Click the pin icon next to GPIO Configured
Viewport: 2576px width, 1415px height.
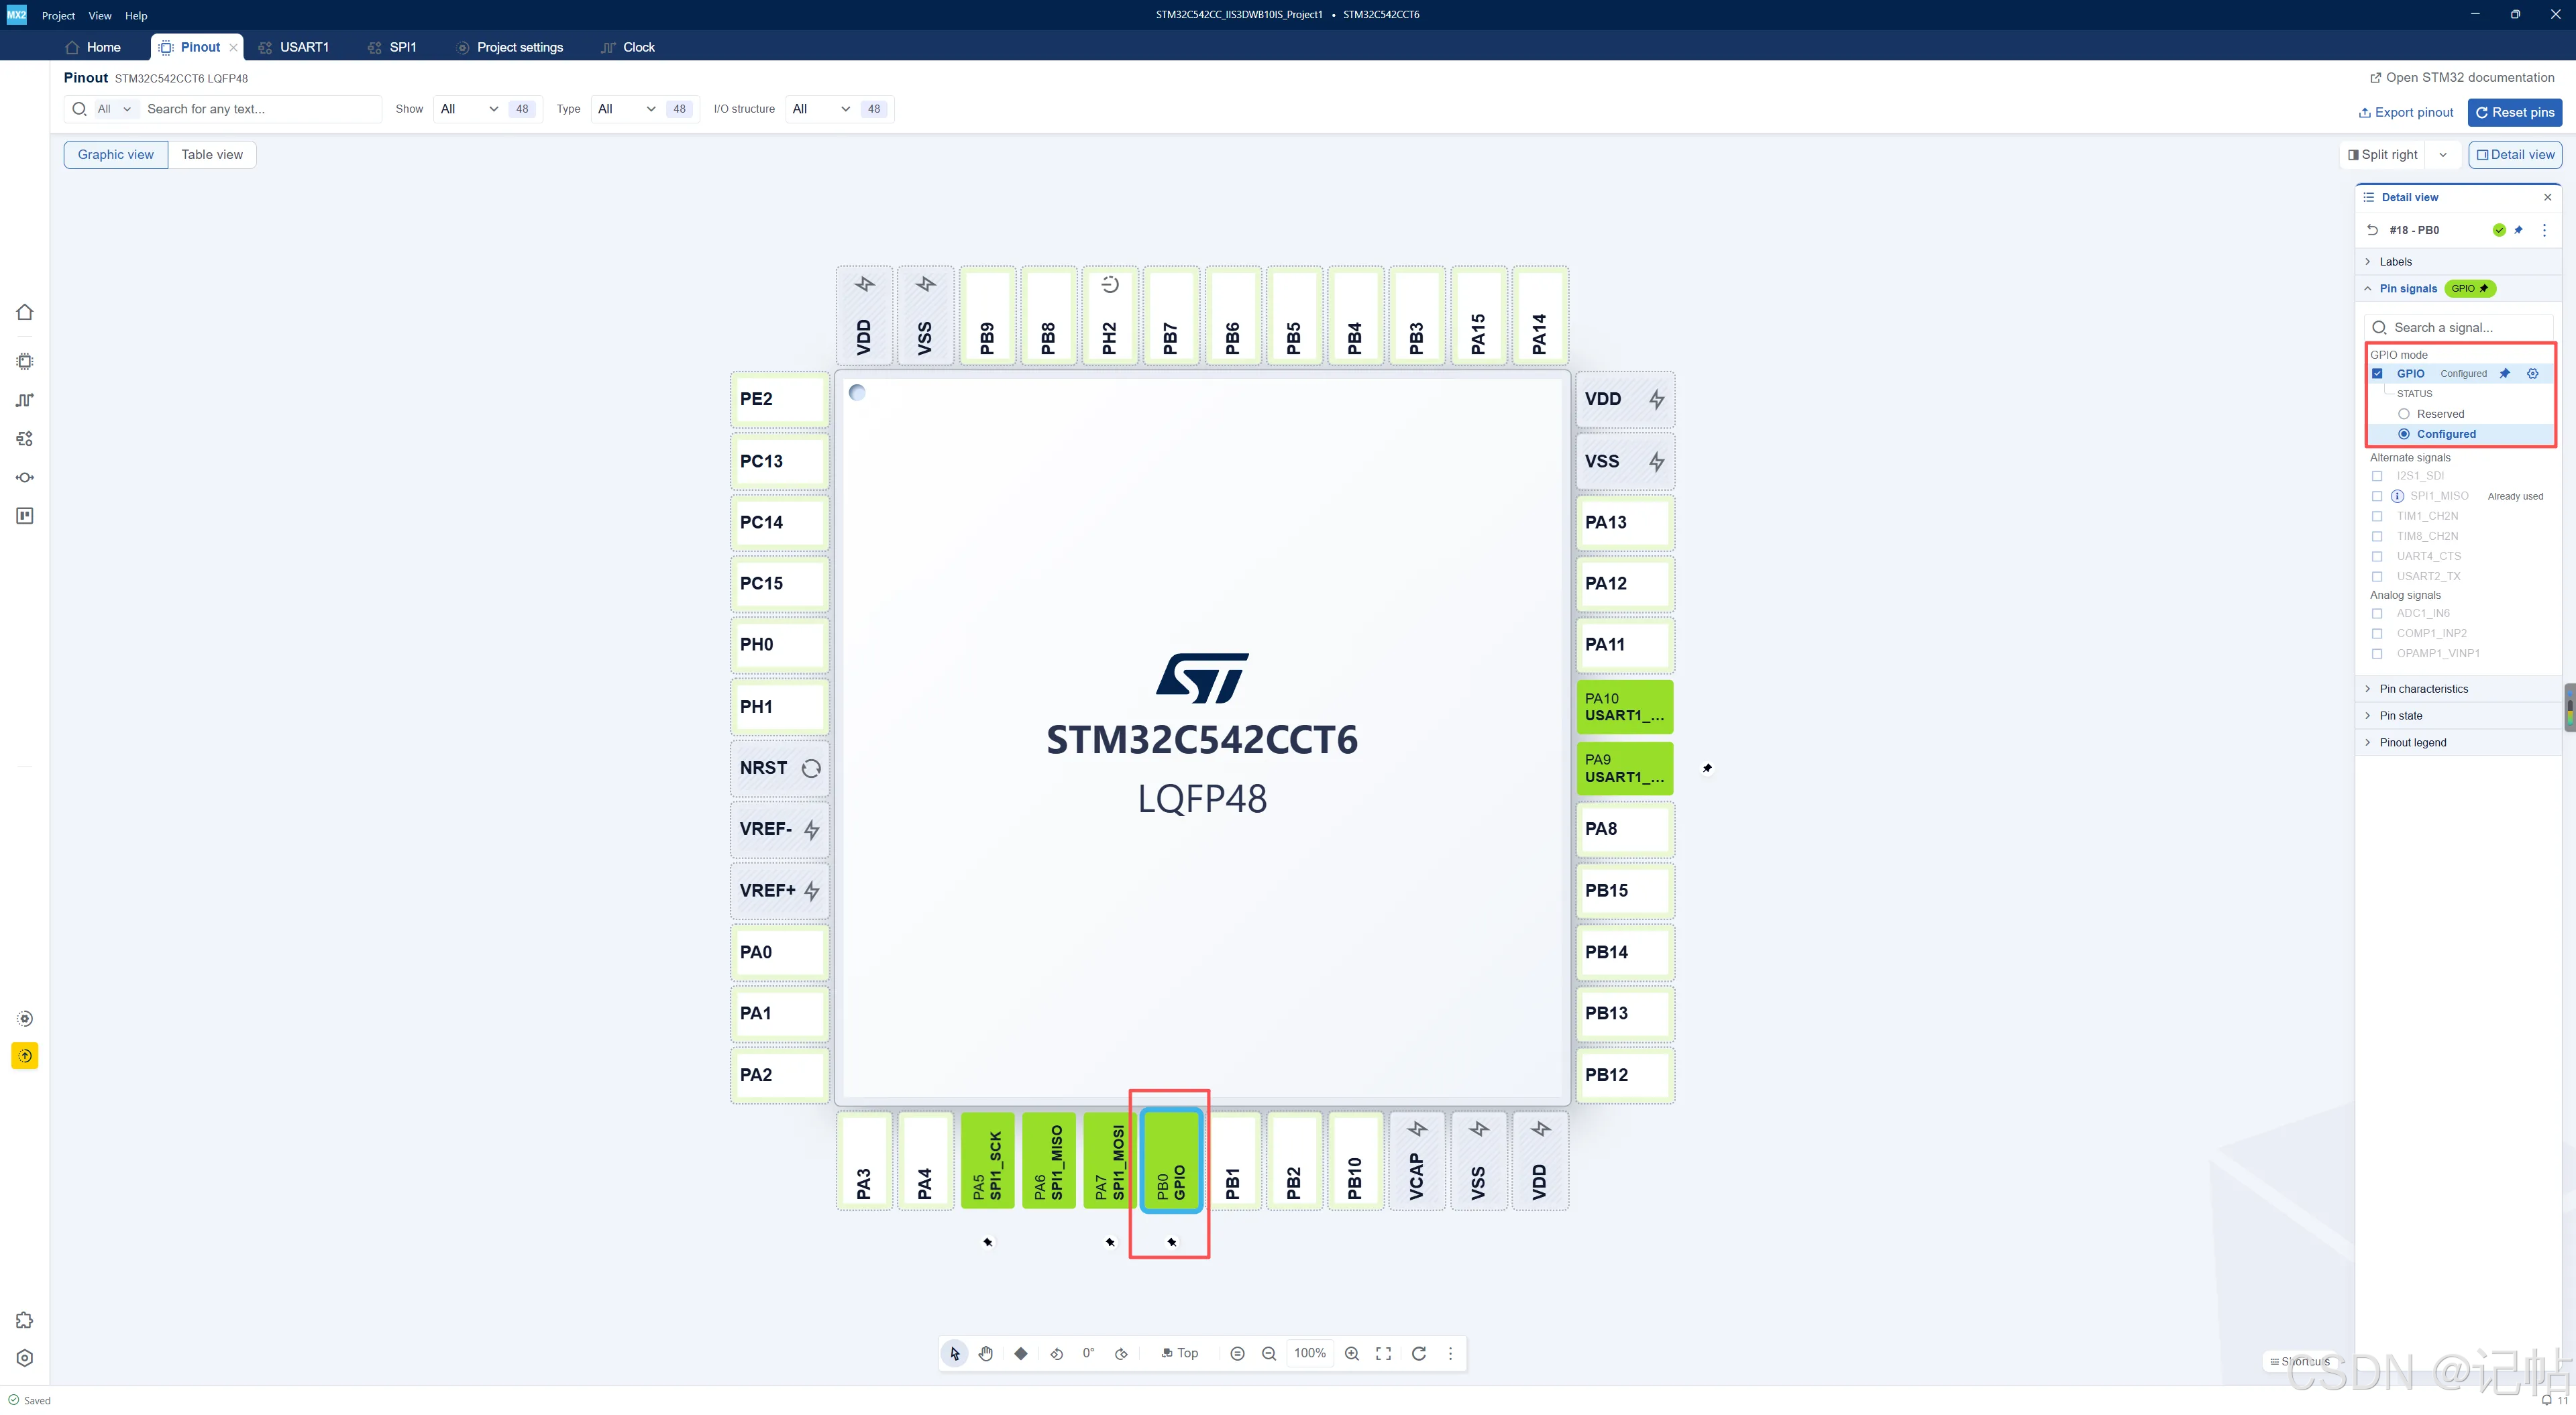[x=2504, y=373]
